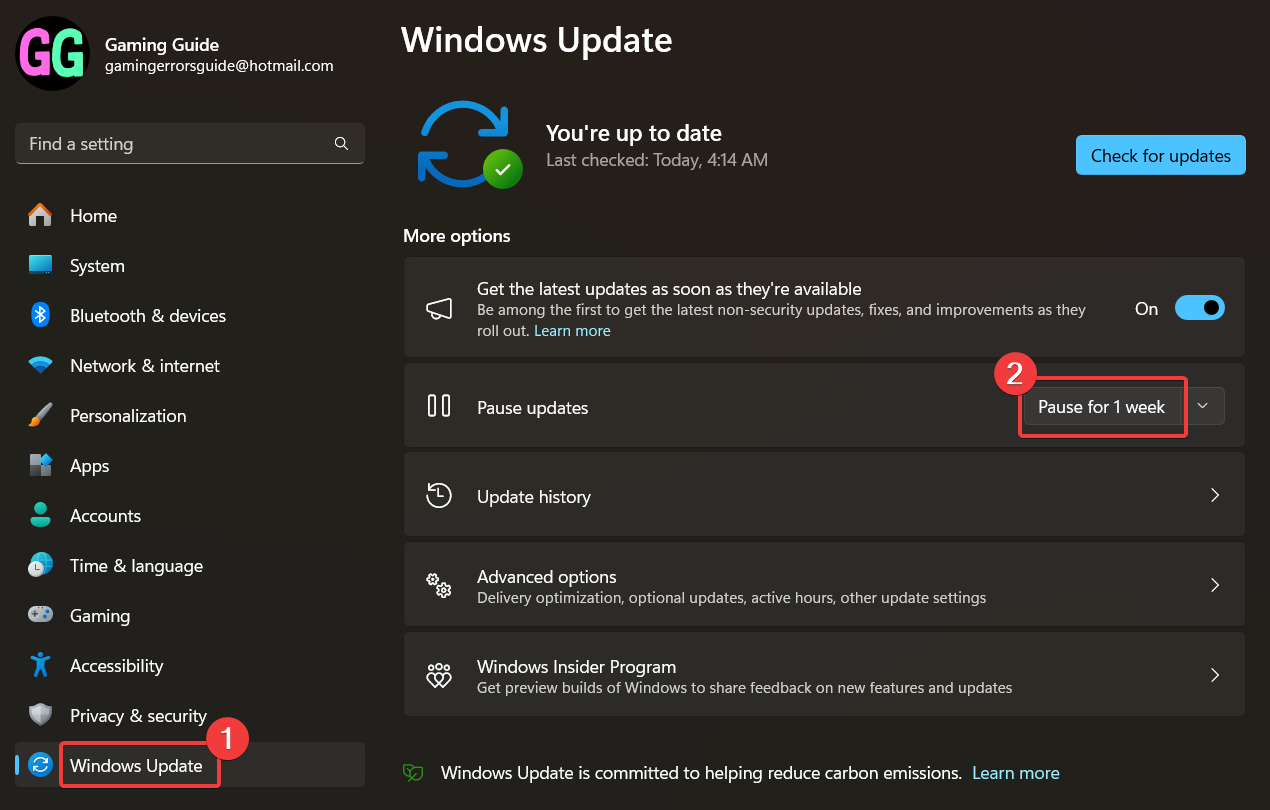Viewport: 1270px width, 810px height.
Task: Open the Windows Insider Program row
Action: tap(824, 675)
